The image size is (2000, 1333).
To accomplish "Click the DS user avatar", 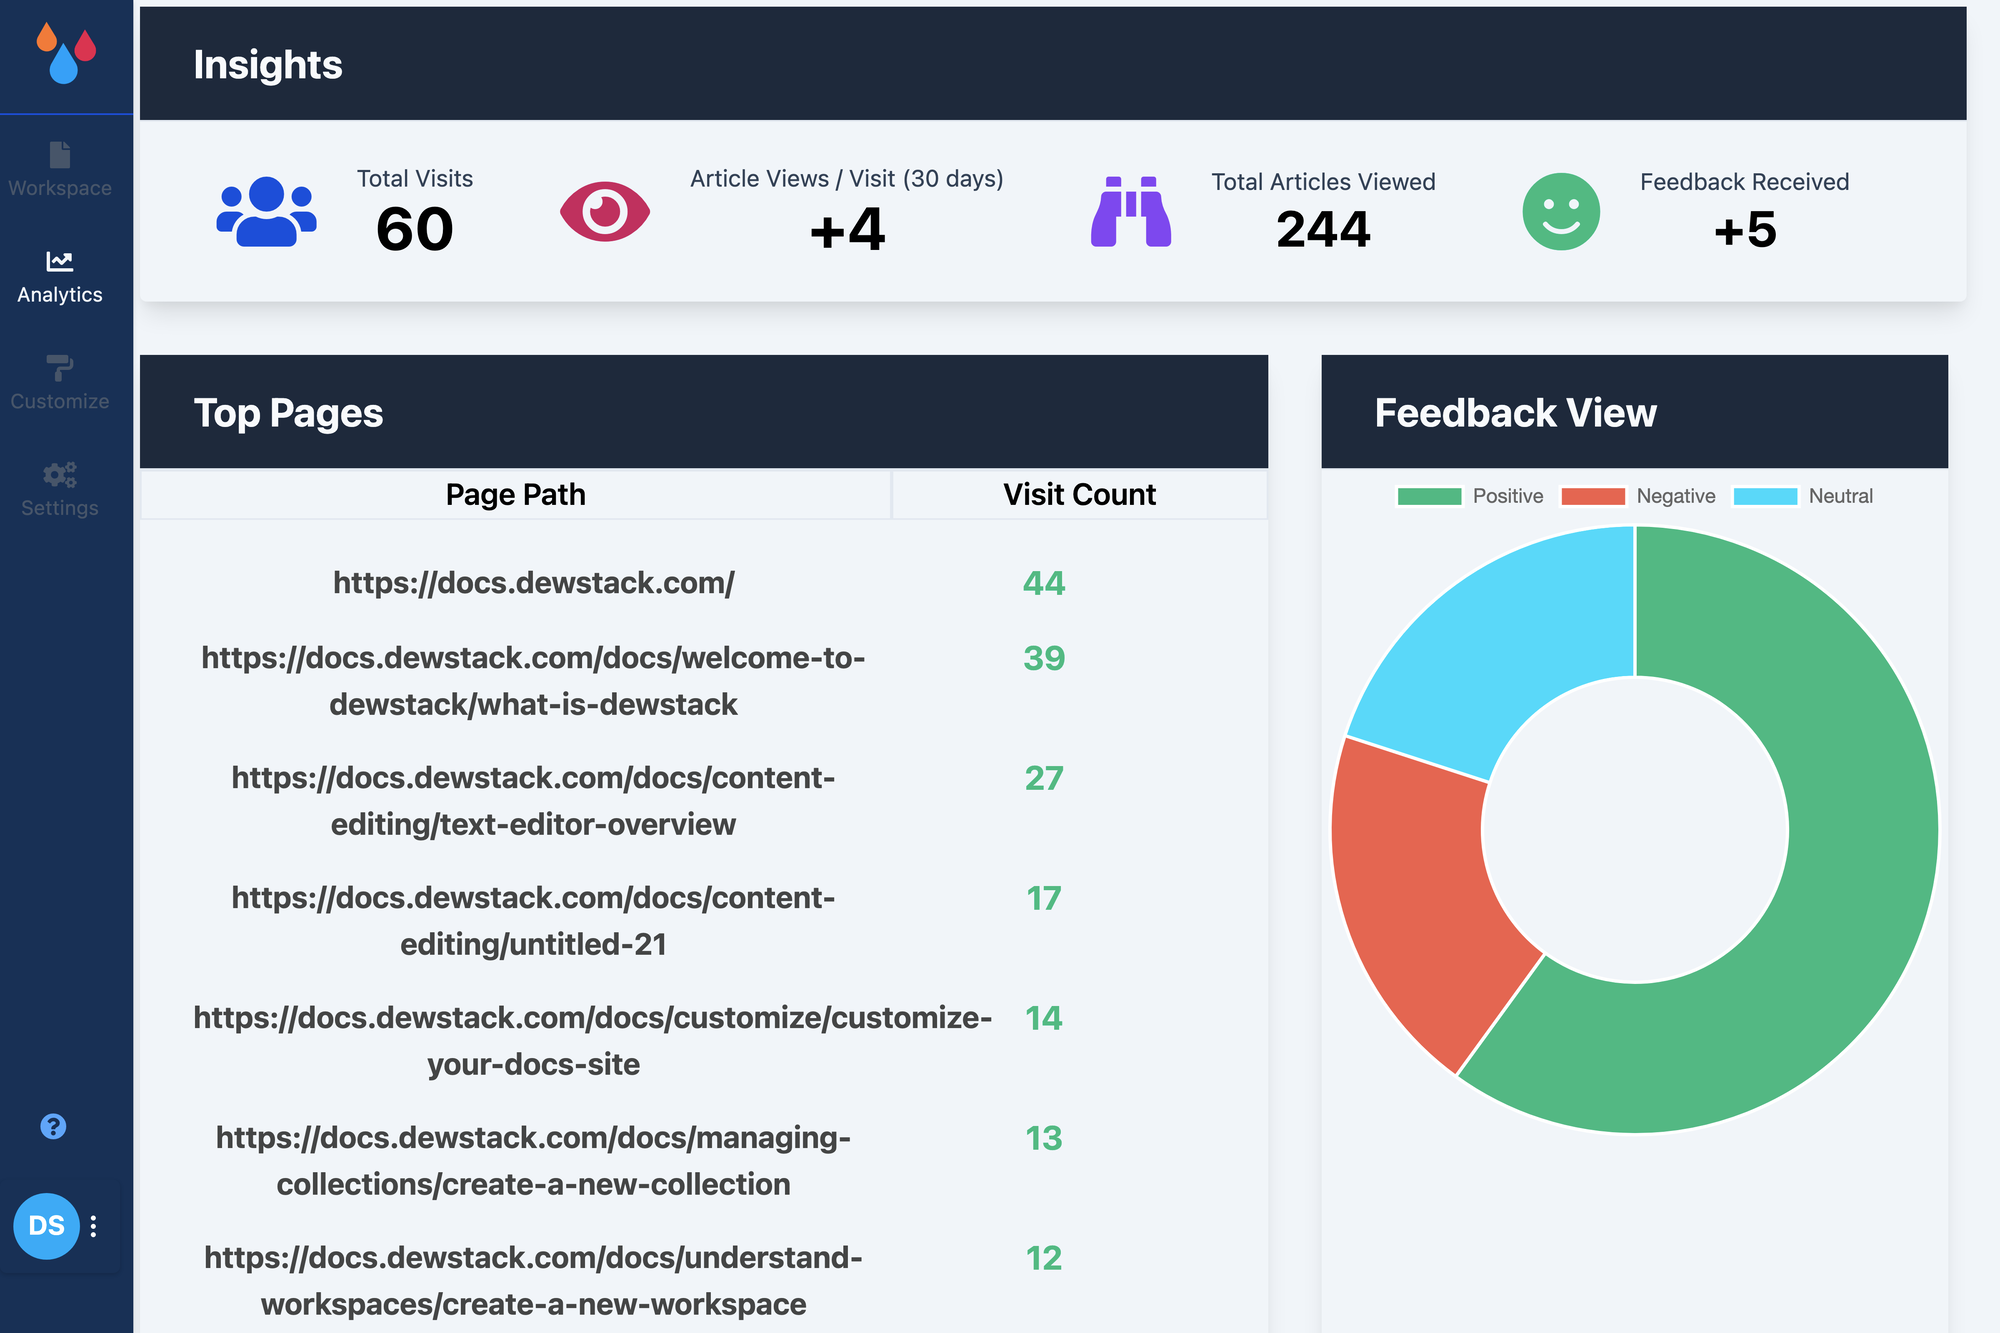I will tap(46, 1226).
